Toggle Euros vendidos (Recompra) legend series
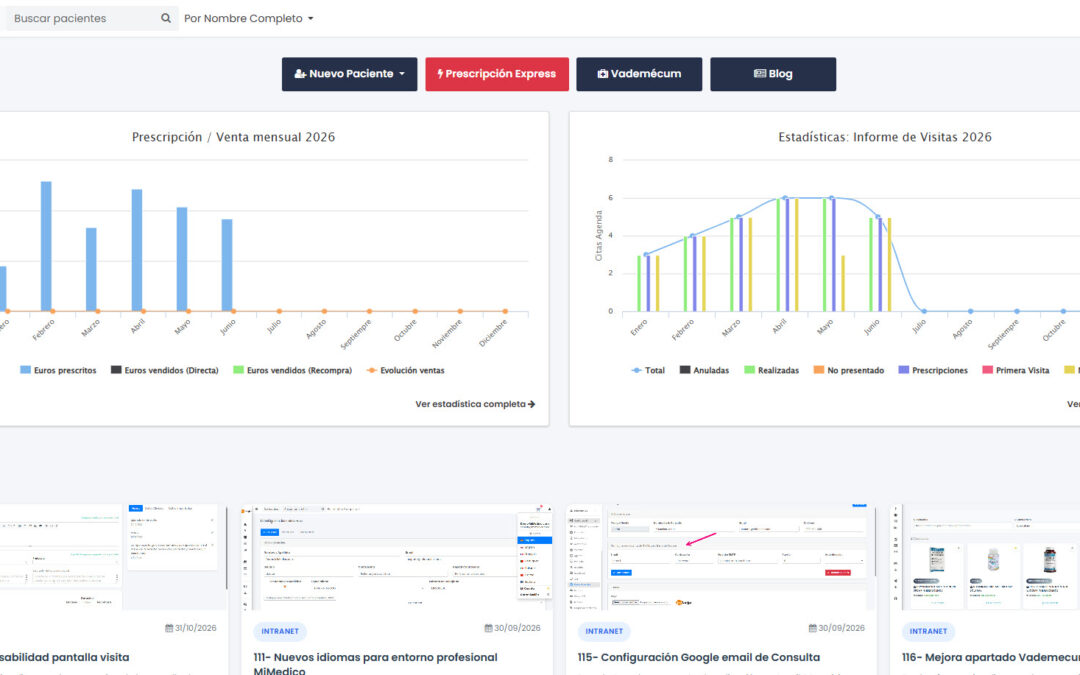1080x675 pixels. [x=293, y=370]
